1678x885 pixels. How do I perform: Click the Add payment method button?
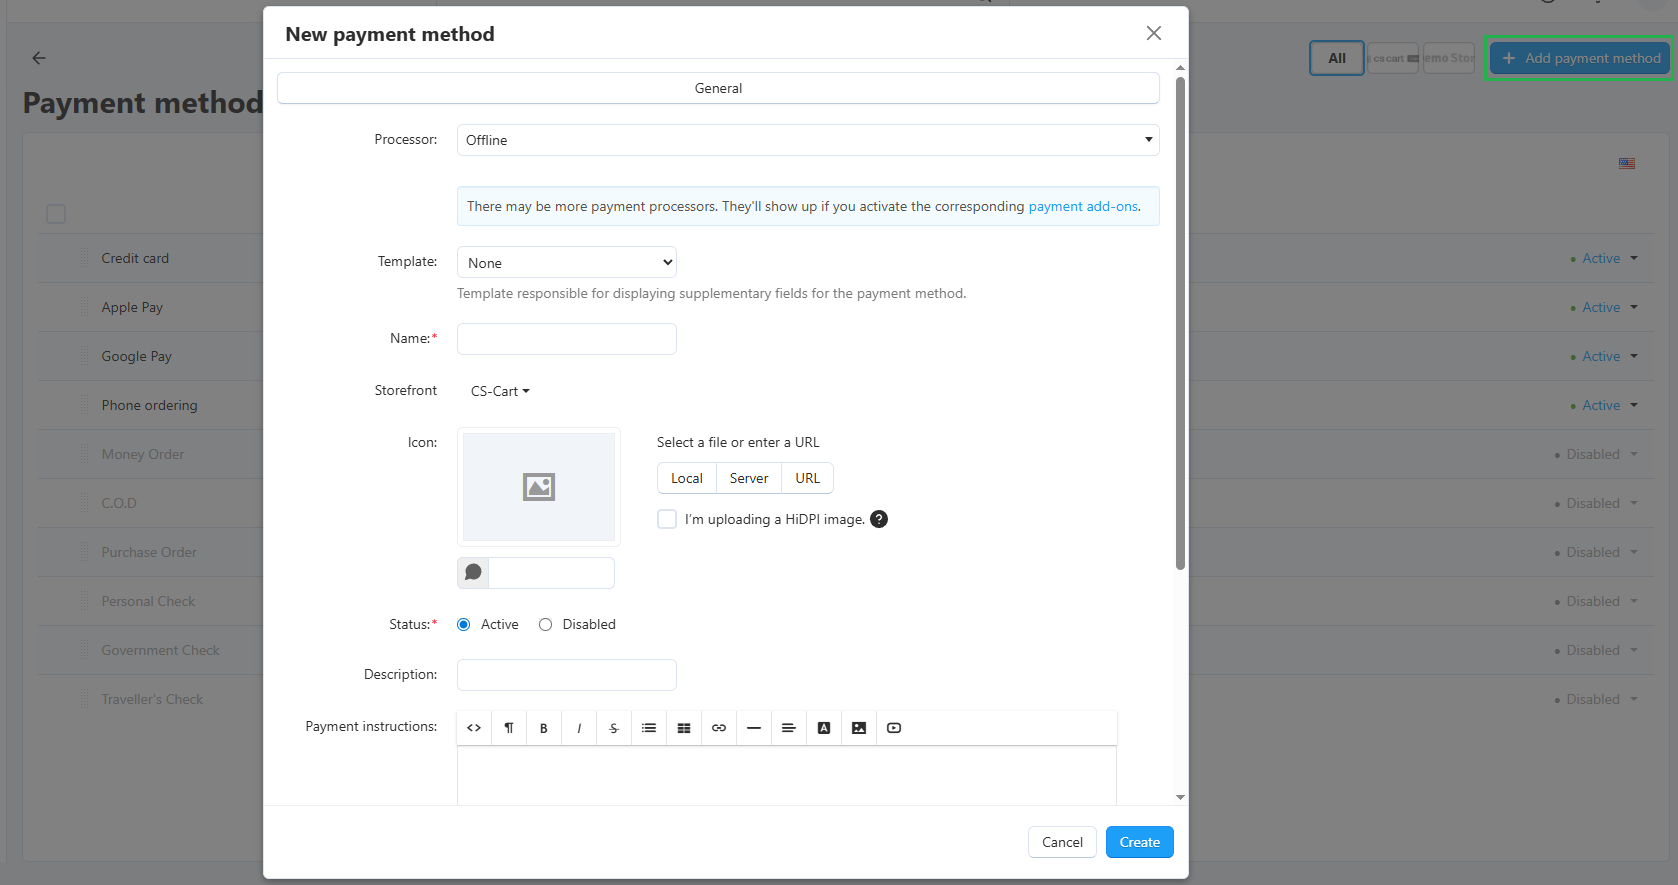(x=1580, y=58)
